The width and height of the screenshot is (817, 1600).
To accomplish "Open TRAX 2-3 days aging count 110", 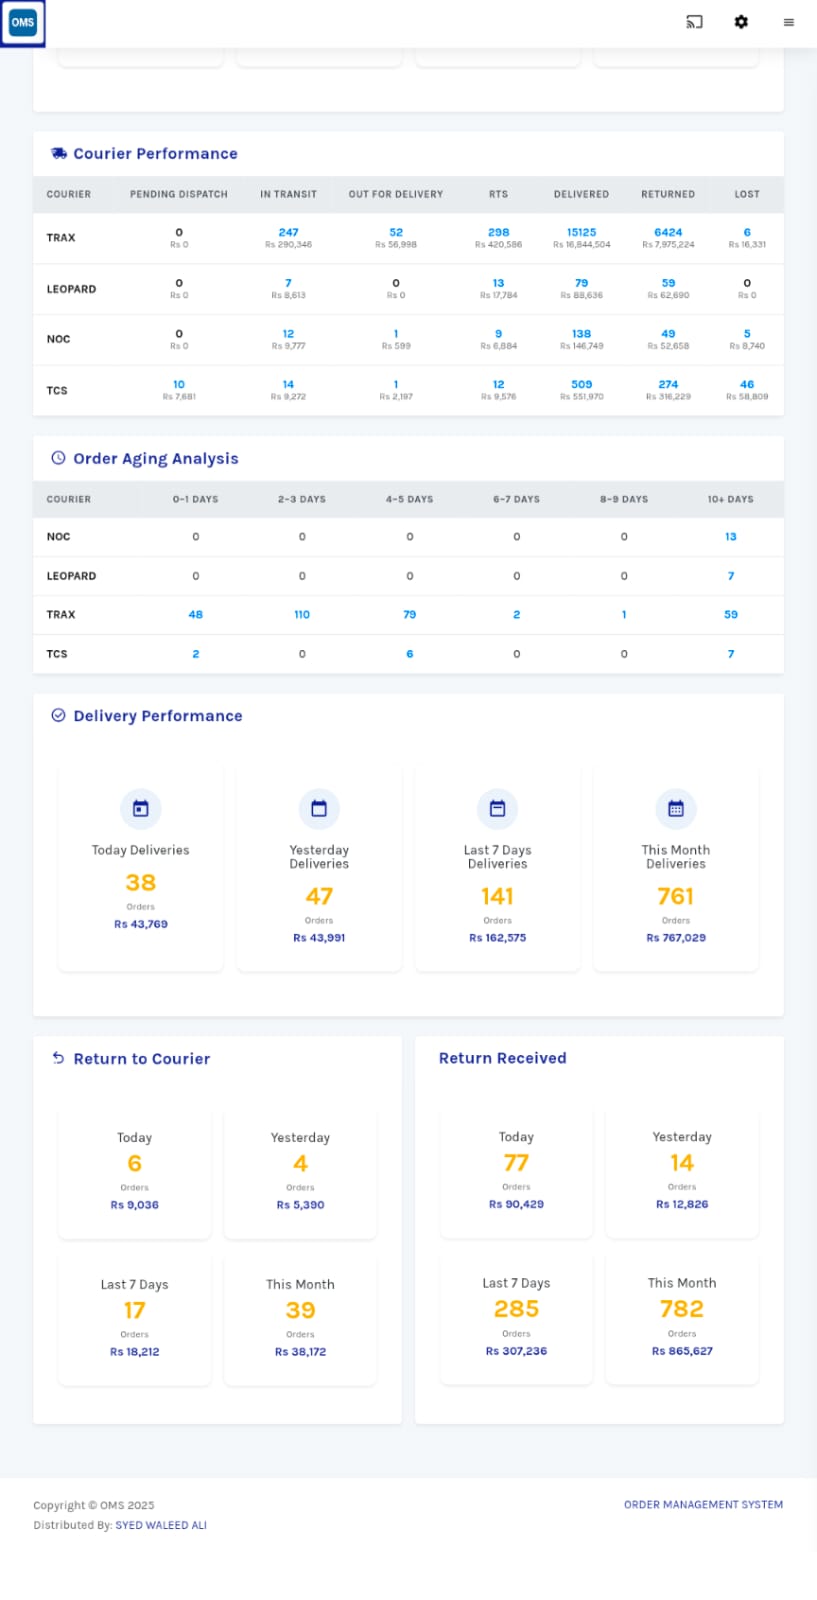I will tap(302, 615).
